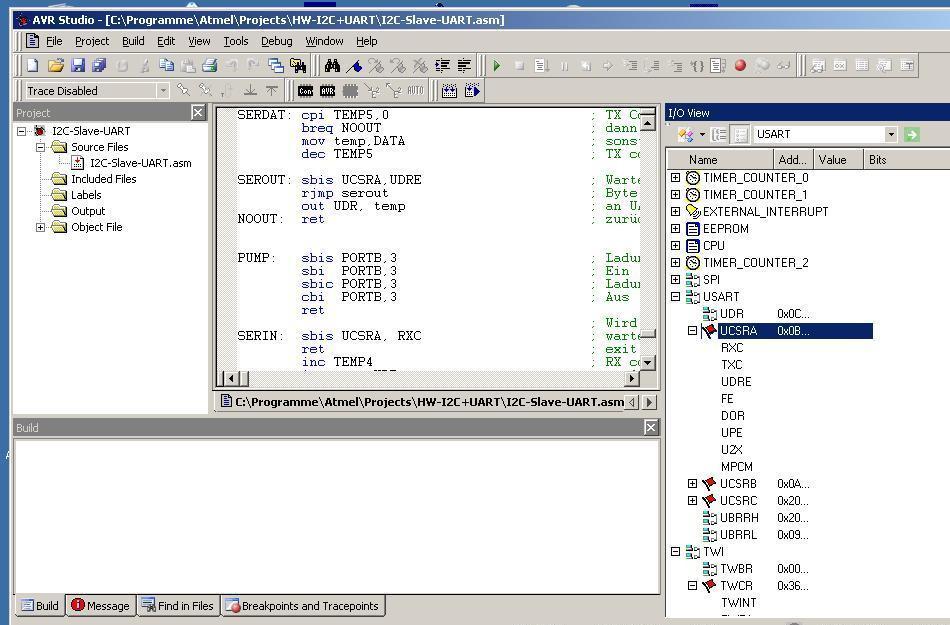Open the Debug menu
The height and width of the screenshot is (625, 950).
[x=276, y=41]
